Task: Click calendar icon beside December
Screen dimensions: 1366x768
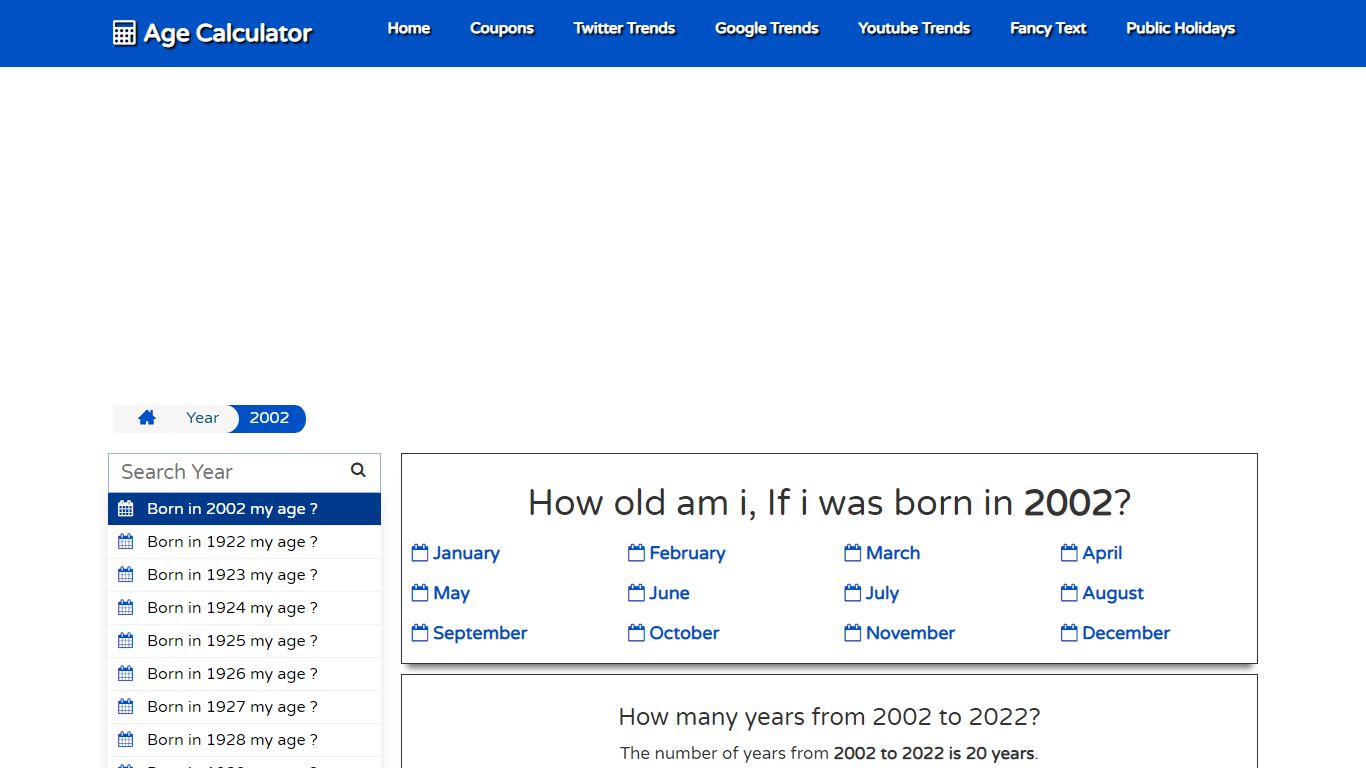Action: coord(1069,633)
